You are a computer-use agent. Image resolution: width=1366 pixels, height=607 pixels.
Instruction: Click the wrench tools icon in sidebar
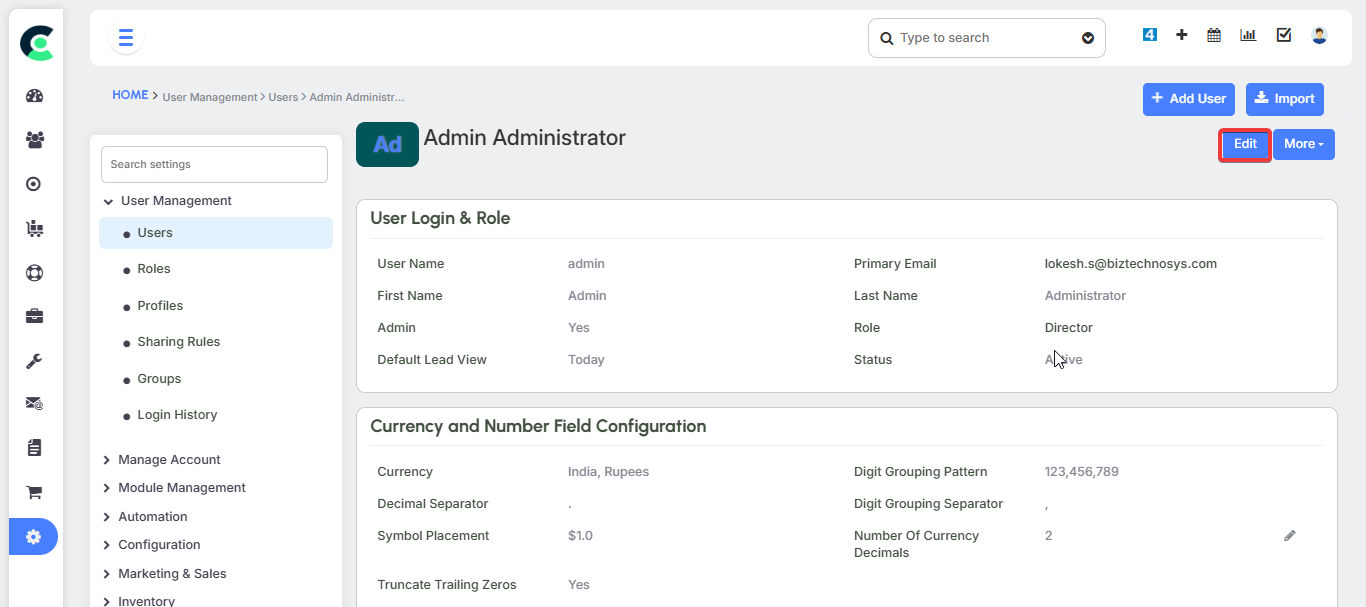[x=34, y=361]
